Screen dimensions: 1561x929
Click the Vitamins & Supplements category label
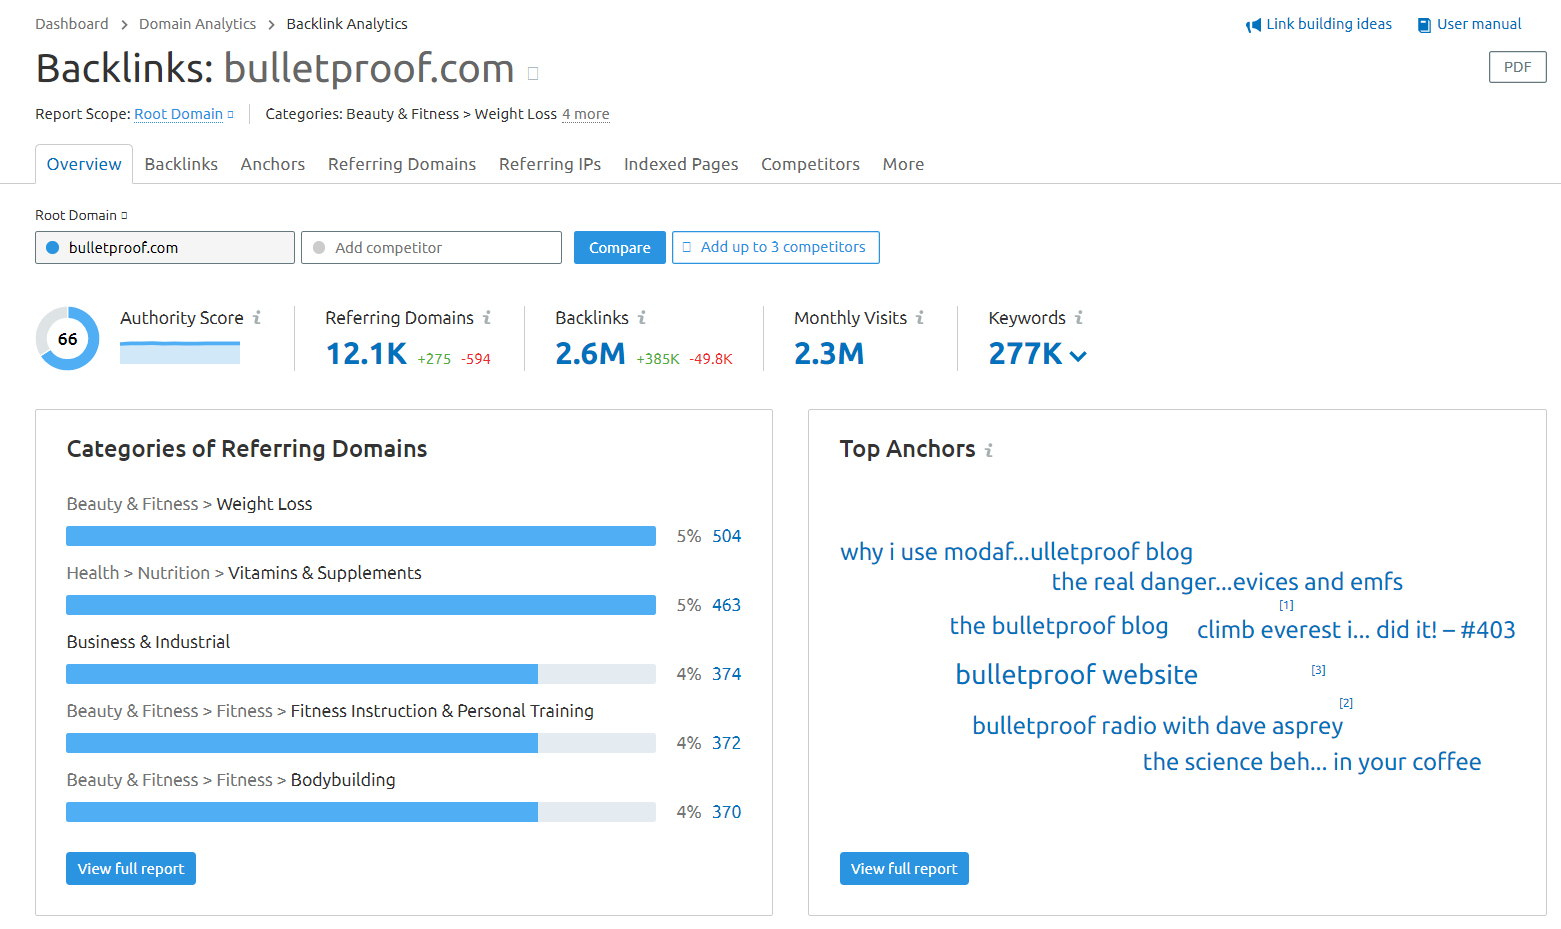point(325,573)
